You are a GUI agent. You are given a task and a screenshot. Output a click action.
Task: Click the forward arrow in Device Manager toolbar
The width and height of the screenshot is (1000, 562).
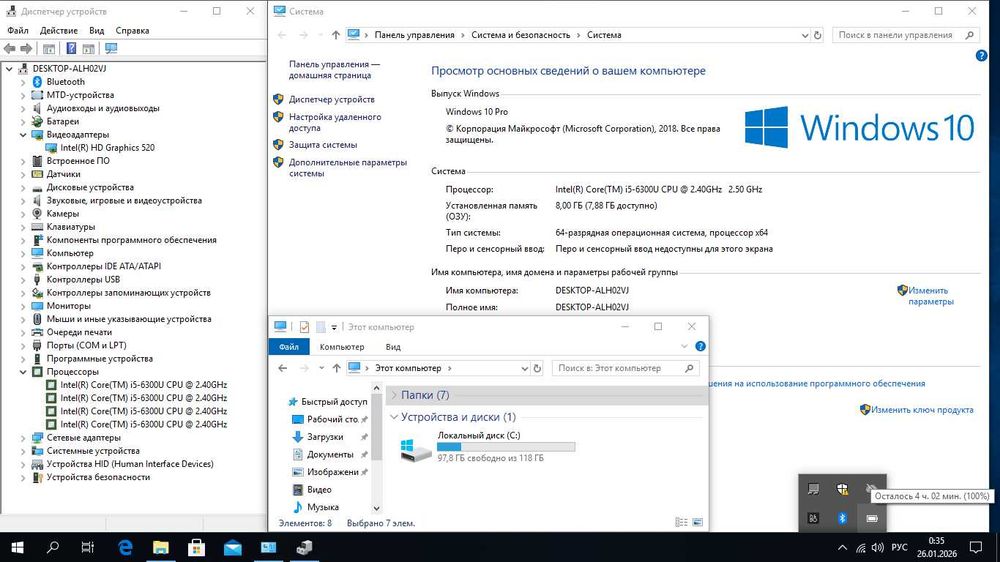26,48
